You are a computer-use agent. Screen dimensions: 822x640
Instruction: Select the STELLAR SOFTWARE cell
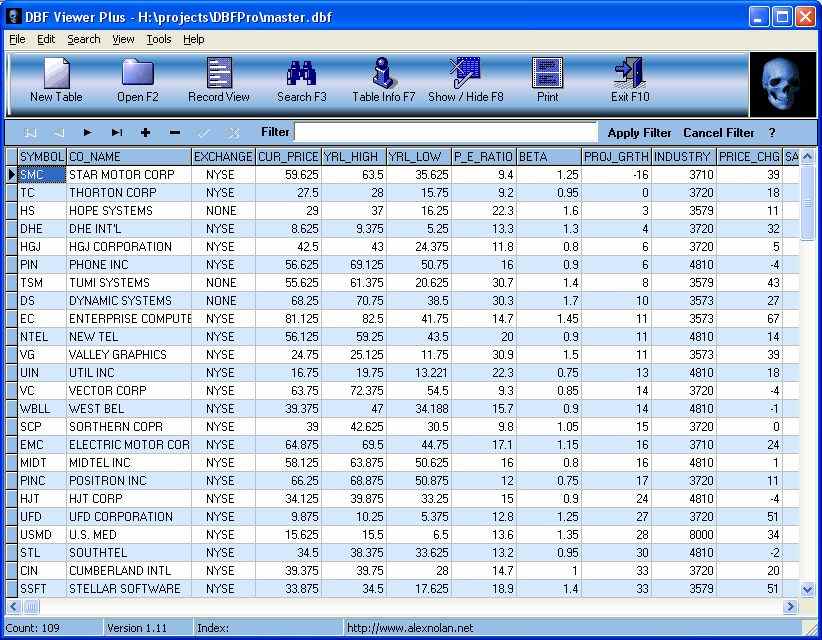[129, 589]
